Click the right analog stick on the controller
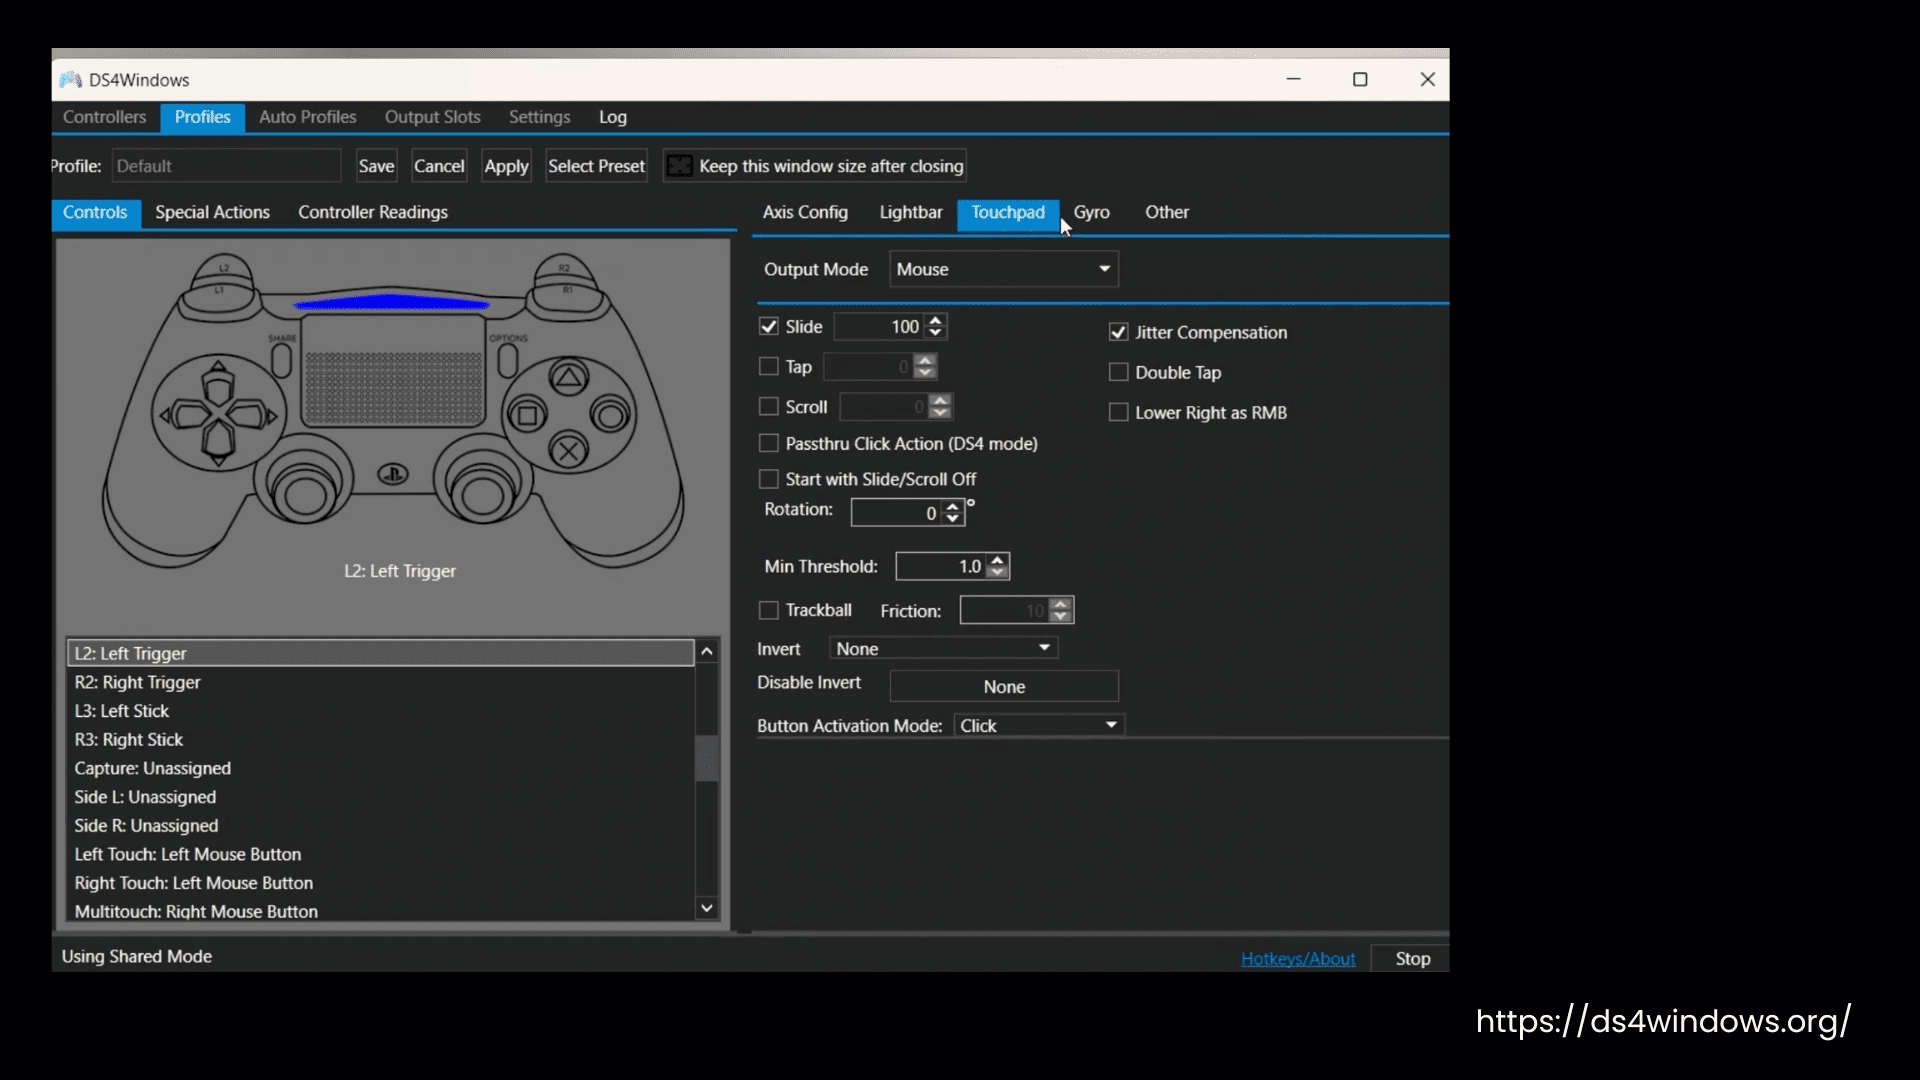This screenshot has width=1920, height=1080. point(483,493)
